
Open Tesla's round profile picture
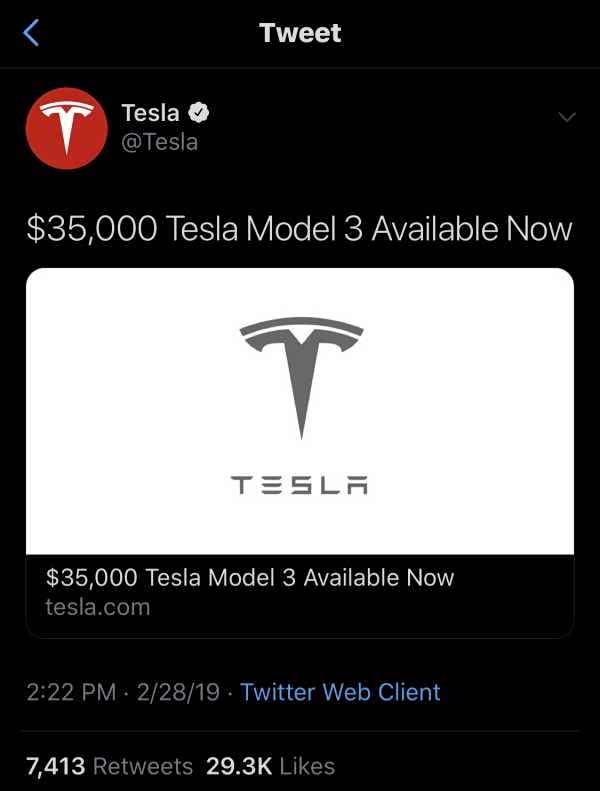66,128
